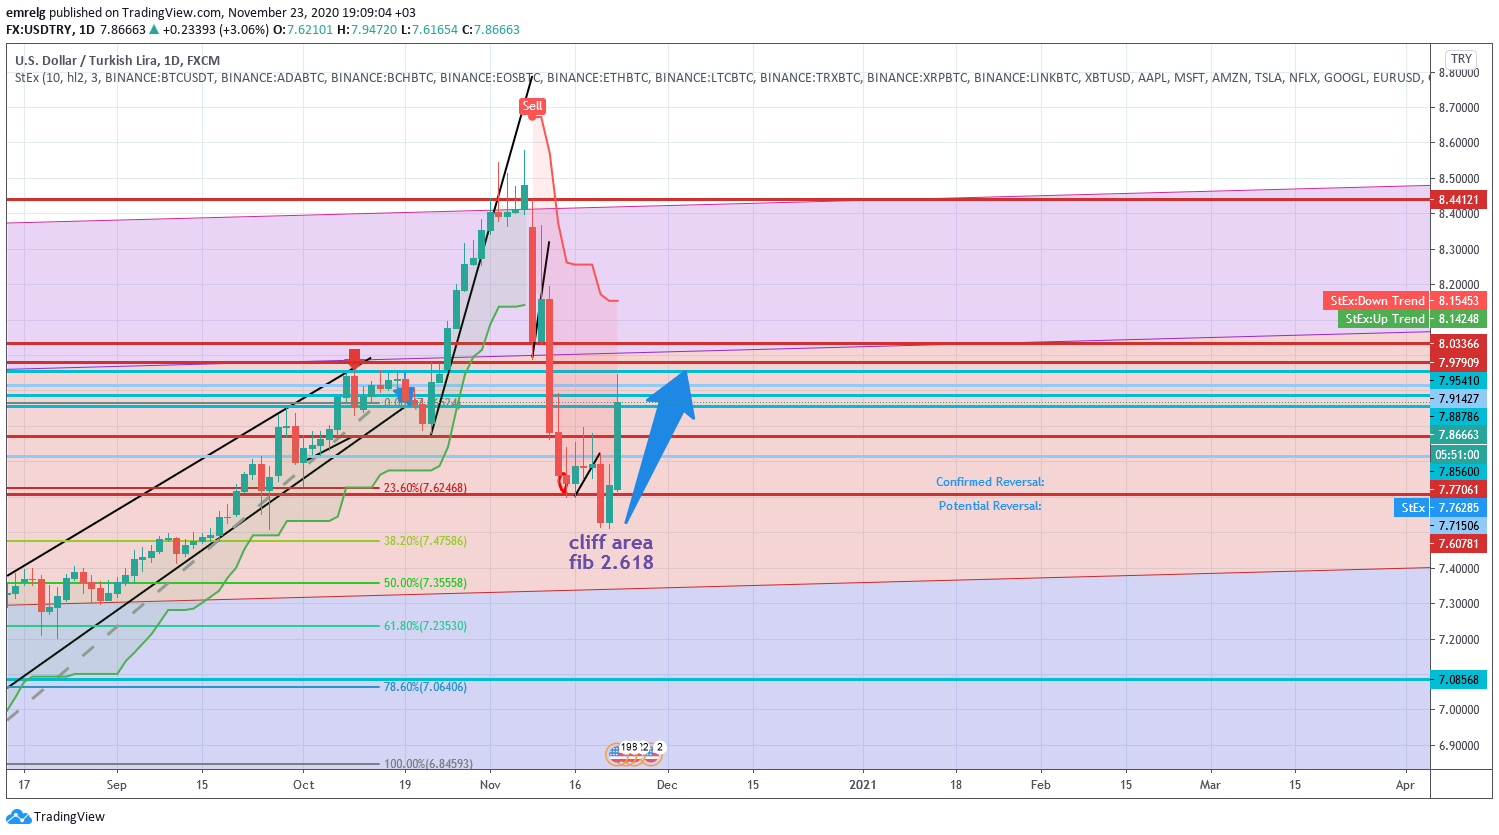Click the 8.44121 red price label

point(1459,200)
